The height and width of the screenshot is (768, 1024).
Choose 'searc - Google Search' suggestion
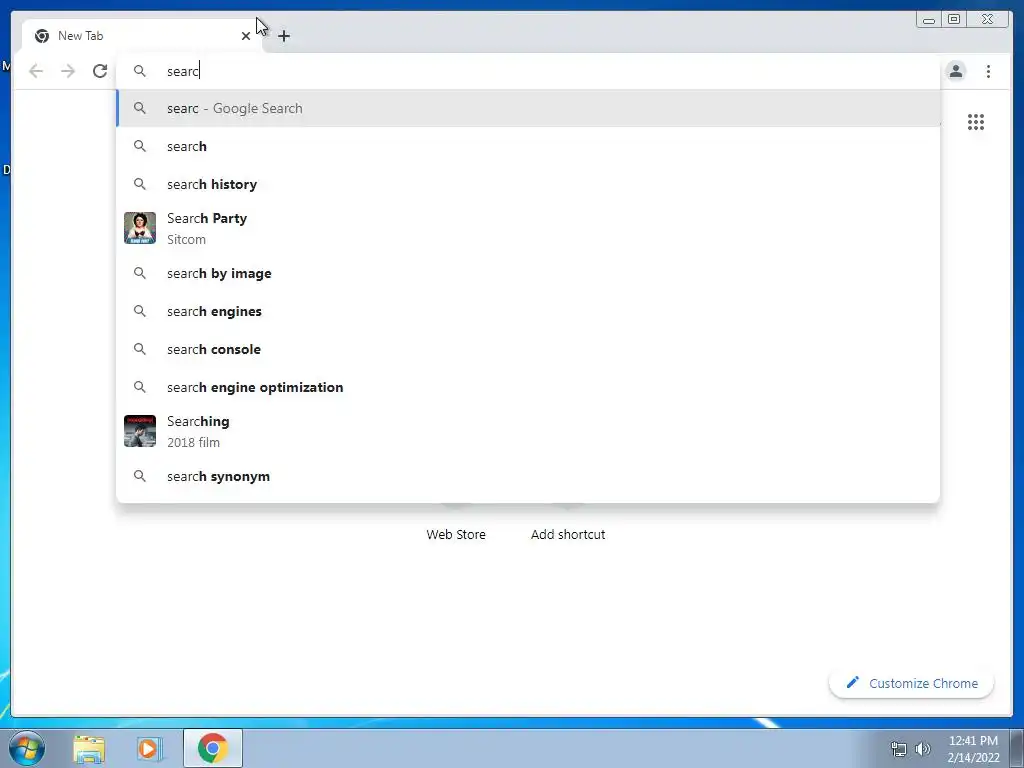(528, 108)
